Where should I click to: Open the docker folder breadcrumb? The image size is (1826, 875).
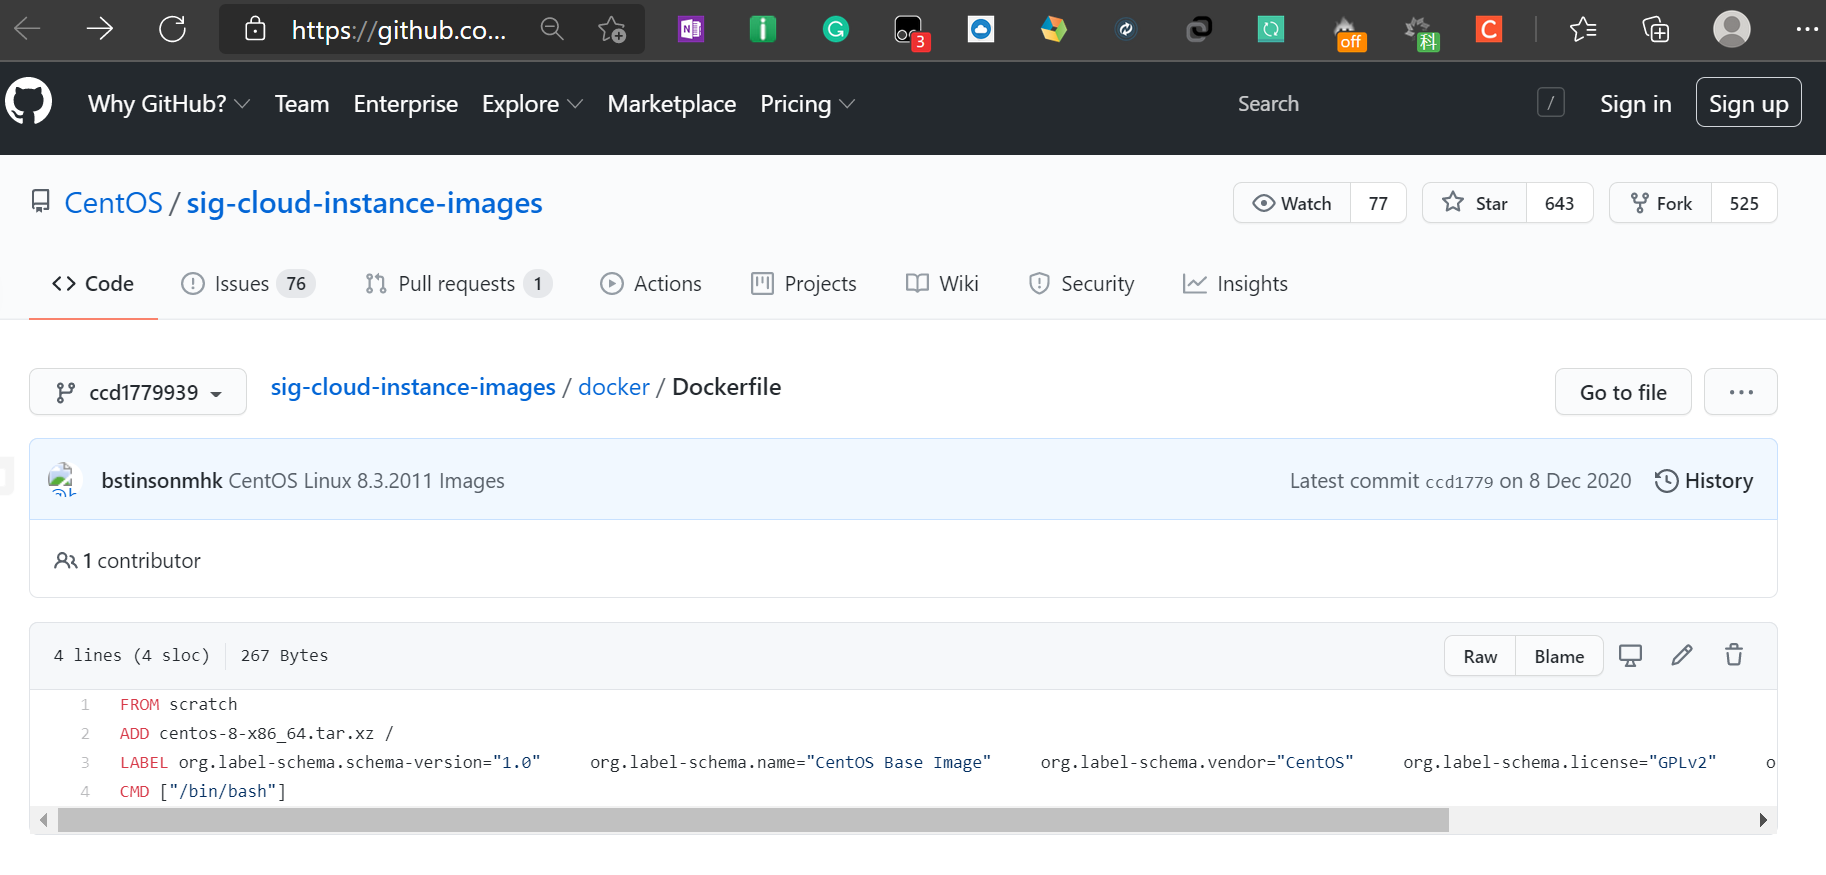pyautogui.click(x=614, y=387)
